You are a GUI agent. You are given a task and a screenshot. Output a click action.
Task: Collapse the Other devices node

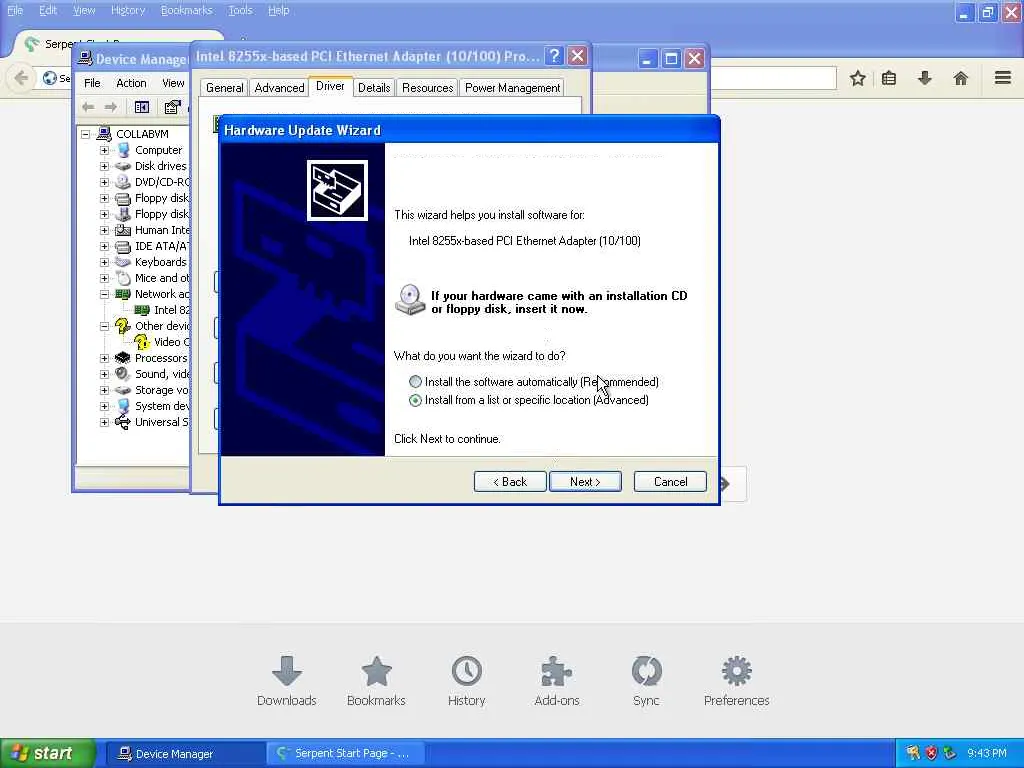(x=104, y=326)
